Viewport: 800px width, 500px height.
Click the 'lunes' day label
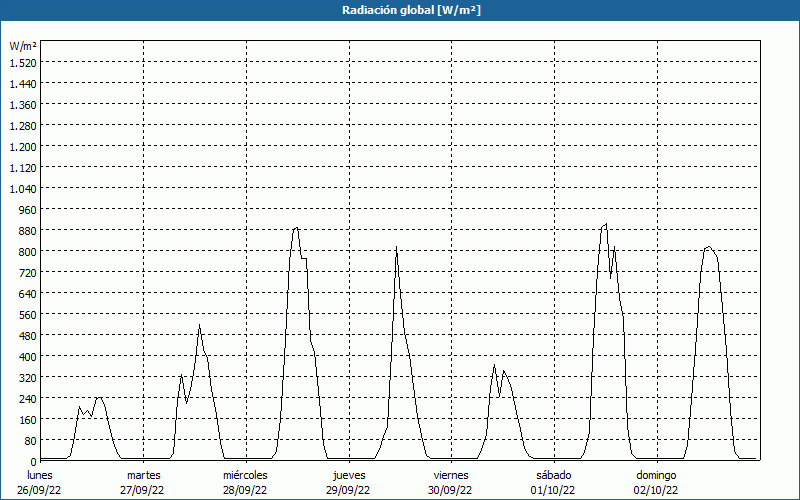pos(40,476)
